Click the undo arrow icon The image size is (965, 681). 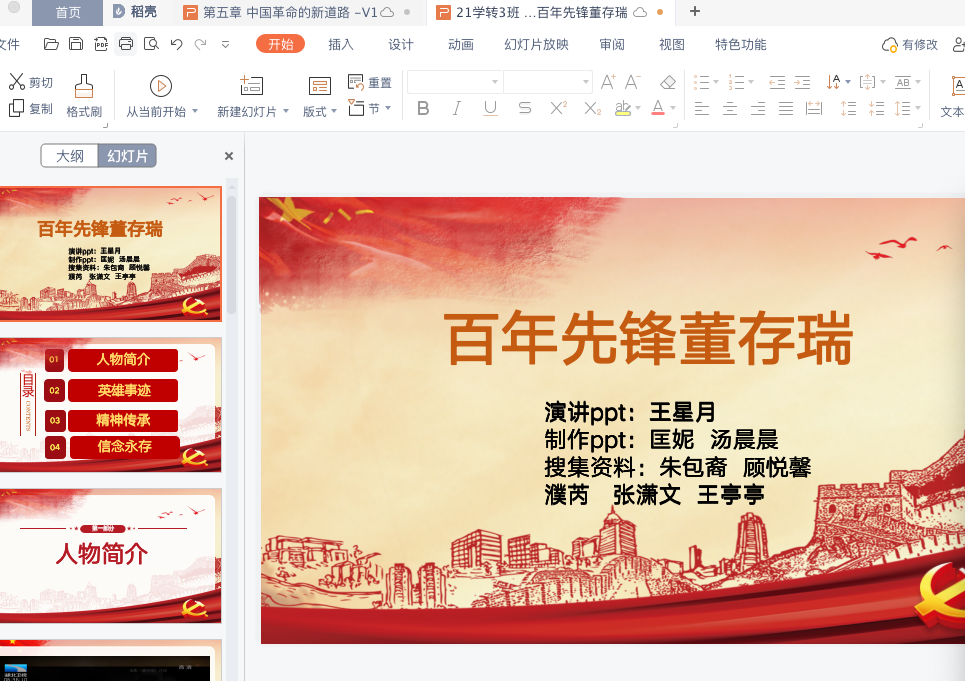click(176, 44)
